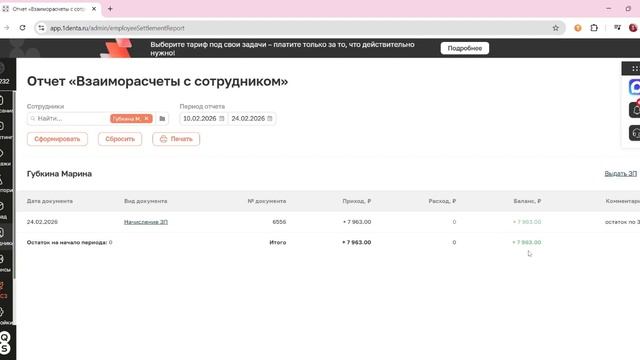640x360 pixels.
Task: Open the Начисление ЗП document link
Action: pos(146,222)
